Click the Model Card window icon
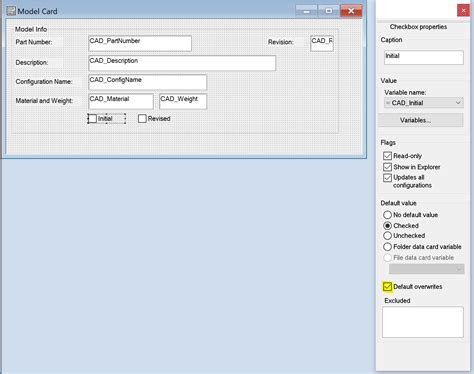 (x=11, y=11)
